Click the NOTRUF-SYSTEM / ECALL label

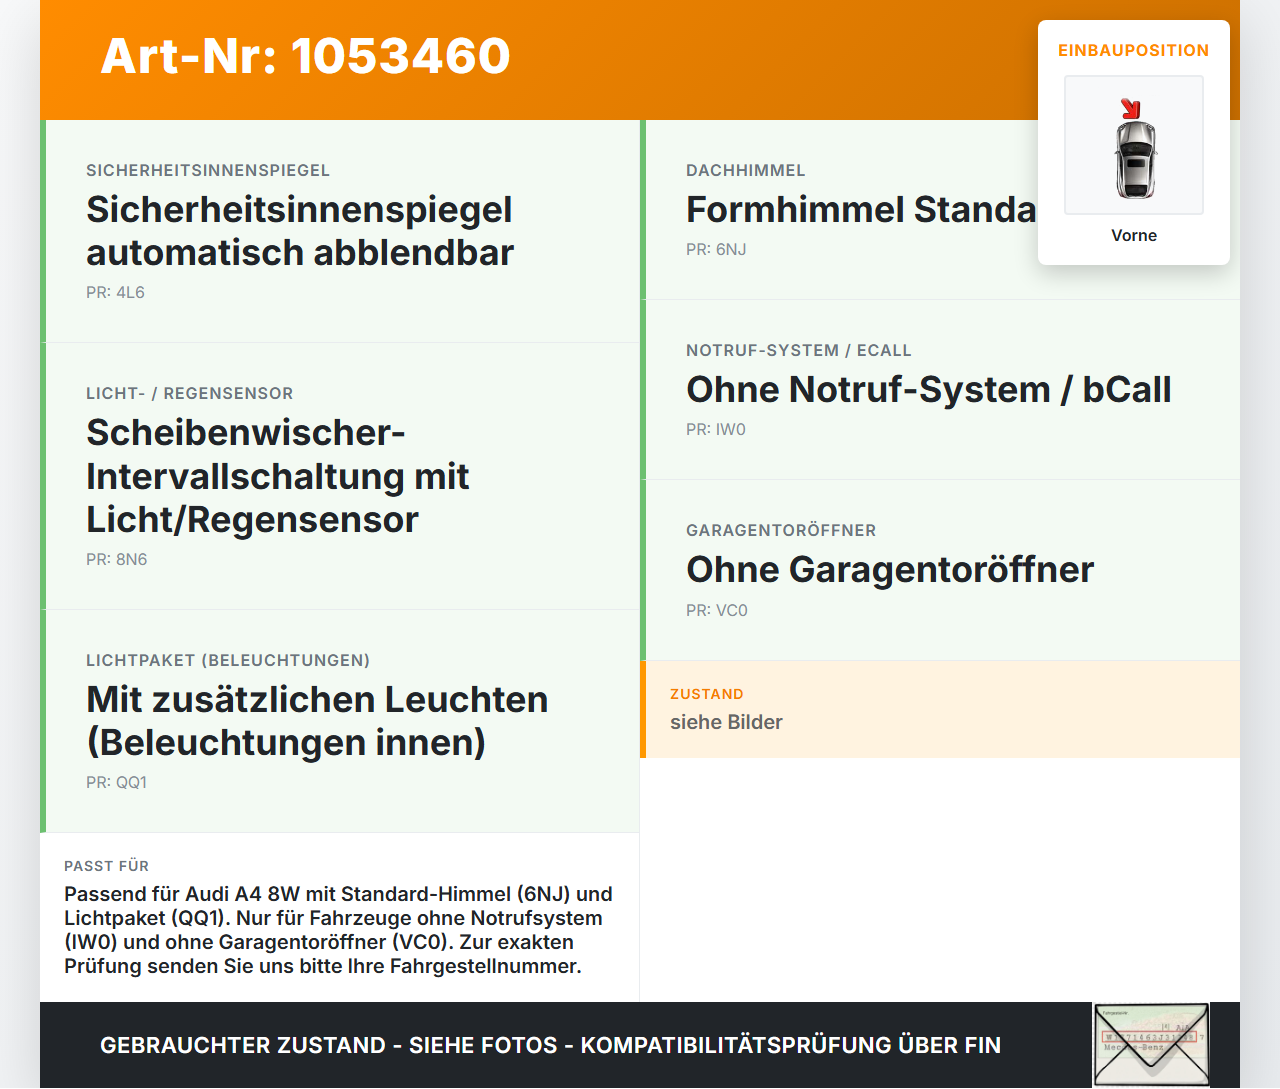pyautogui.click(x=799, y=350)
